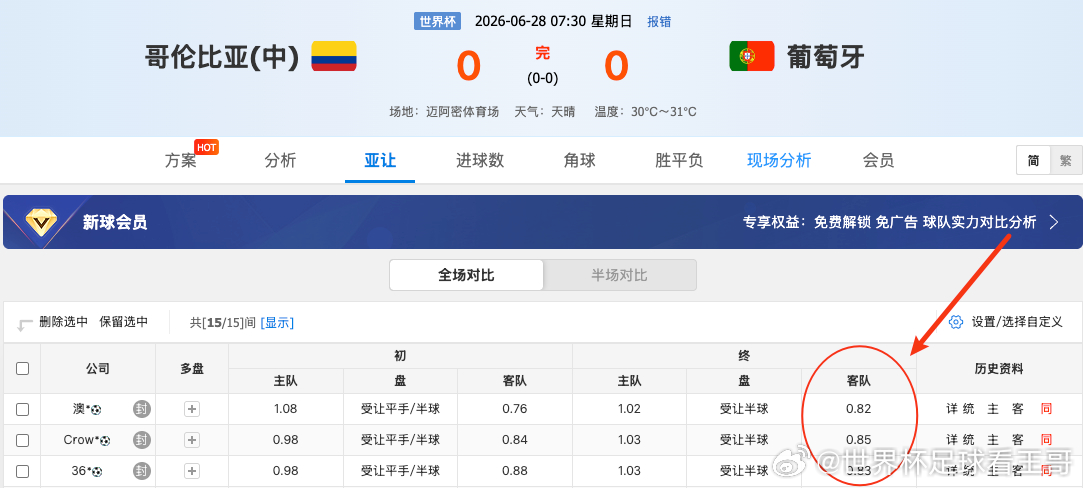Click final home odds 1.02
Screen dimensions: 1083x488
(629, 409)
